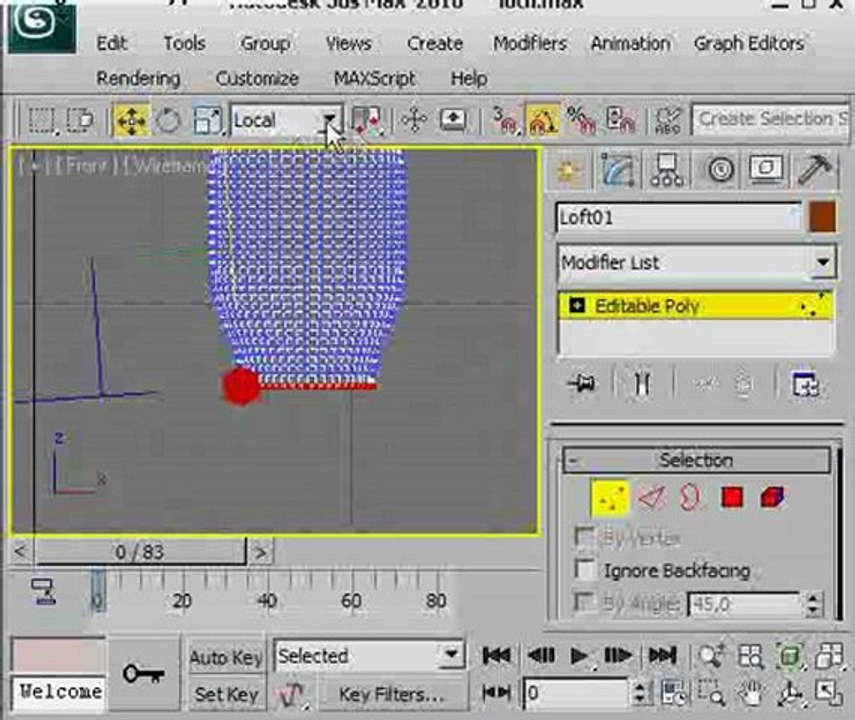Click the 3ds Max application logo button
This screenshot has width=855, height=720.
pyautogui.click(x=41, y=26)
